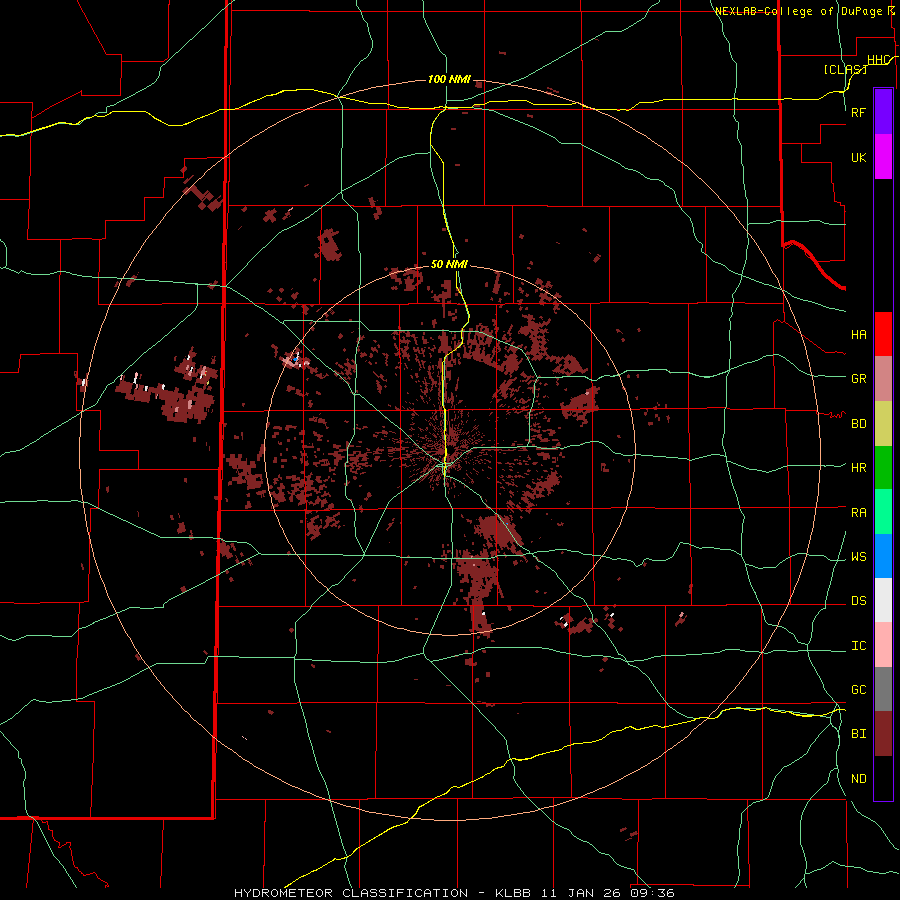Click the HYDROMETEOR CLASSIFICATION title text
The width and height of the screenshot is (900, 900).
tap(351, 893)
